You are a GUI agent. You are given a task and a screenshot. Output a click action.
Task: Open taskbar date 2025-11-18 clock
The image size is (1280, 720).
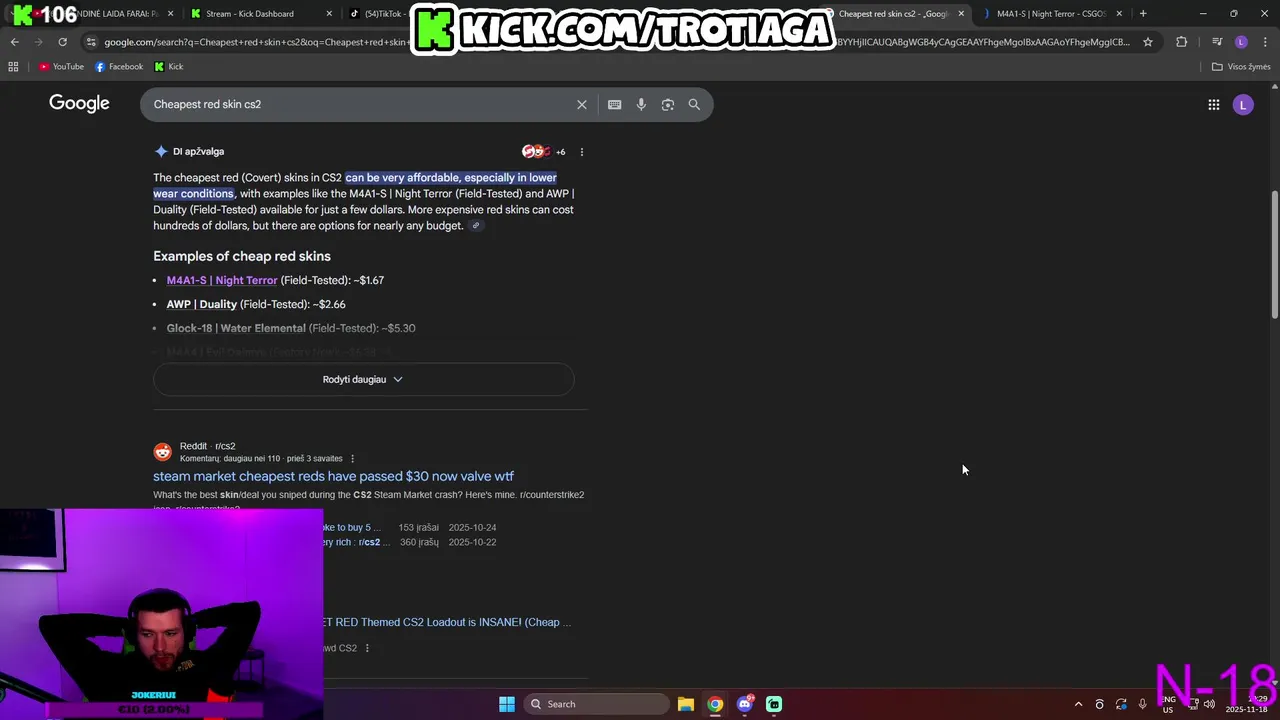[1247, 704]
